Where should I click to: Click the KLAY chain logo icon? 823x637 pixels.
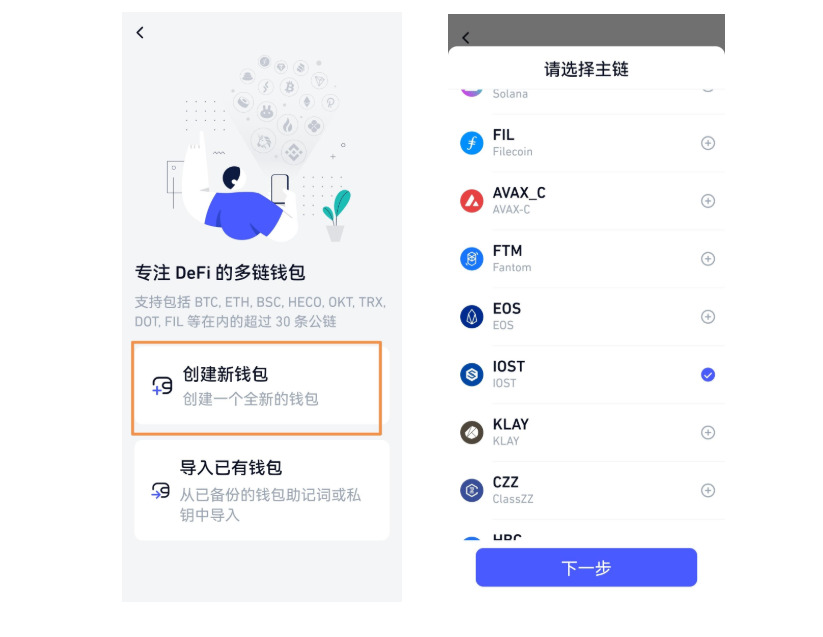pos(471,432)
